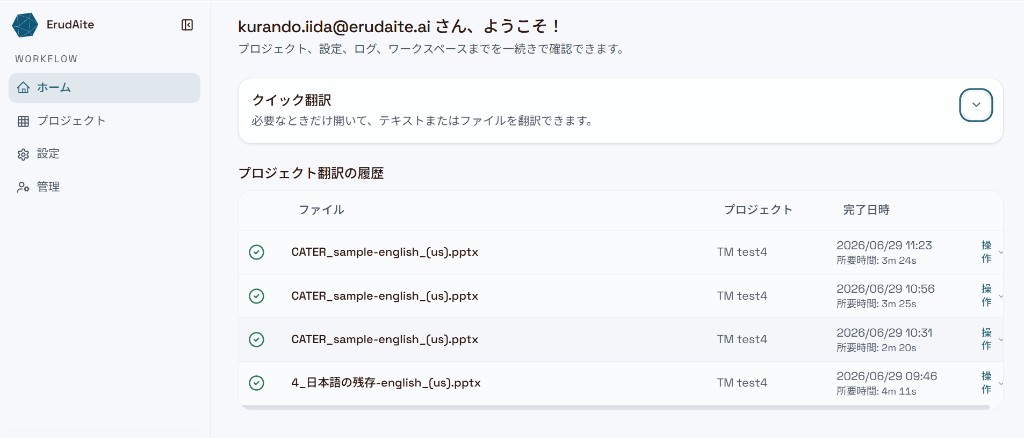
Task: Open the 管理 menu item
Action: (x=104, y=187)
